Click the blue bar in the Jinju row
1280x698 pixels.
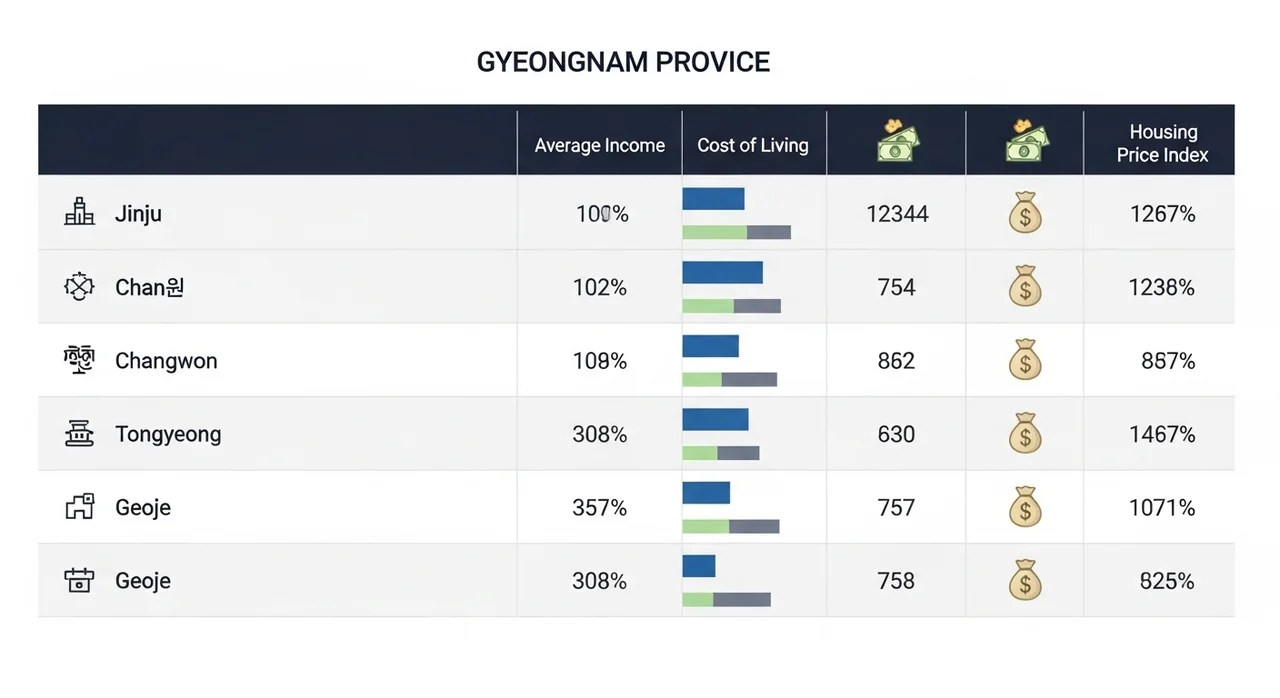point(713,199)
